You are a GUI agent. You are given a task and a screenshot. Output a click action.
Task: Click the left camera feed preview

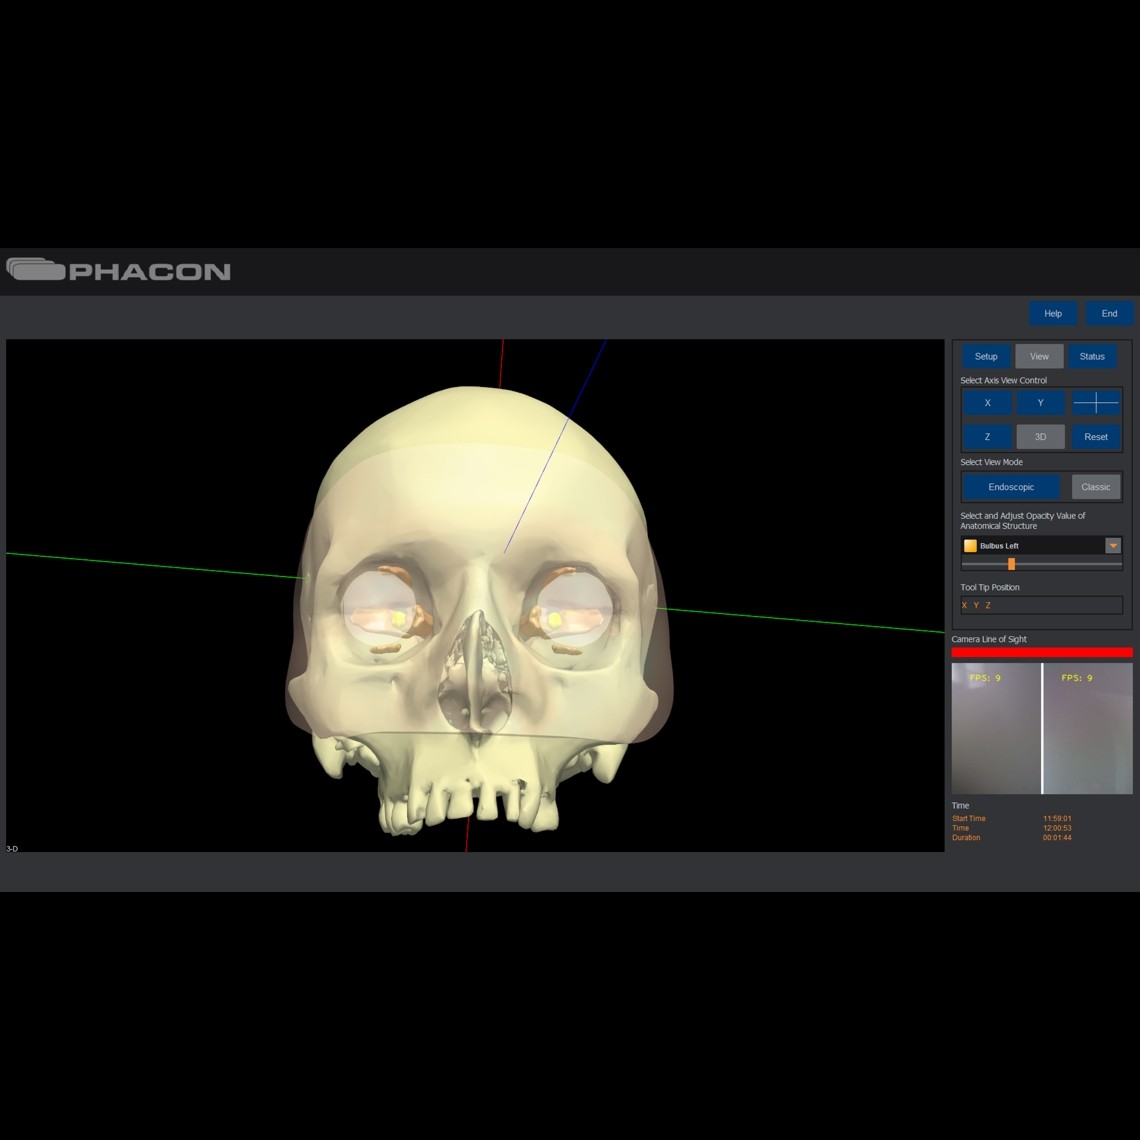pos(996,729)
